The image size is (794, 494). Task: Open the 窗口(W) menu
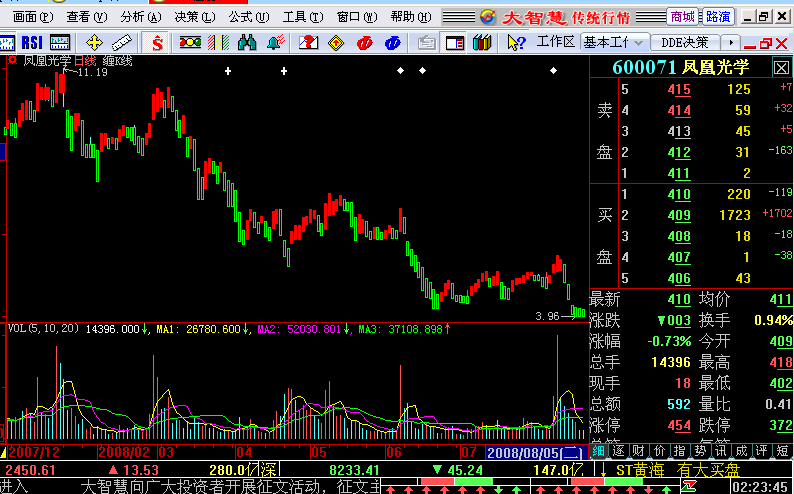pyautogui.click(x=357, y=17)
